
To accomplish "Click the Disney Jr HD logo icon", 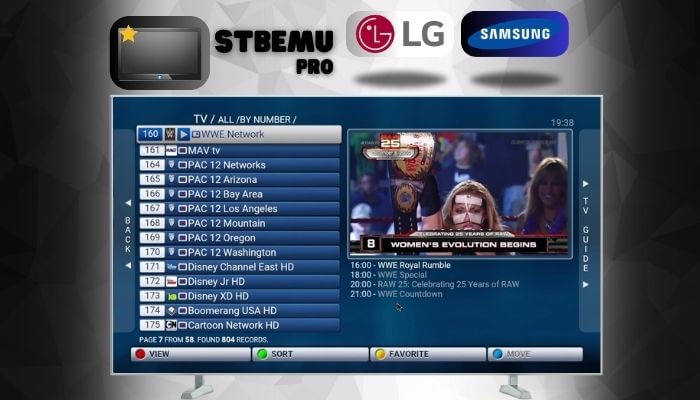I will point(171,282).
